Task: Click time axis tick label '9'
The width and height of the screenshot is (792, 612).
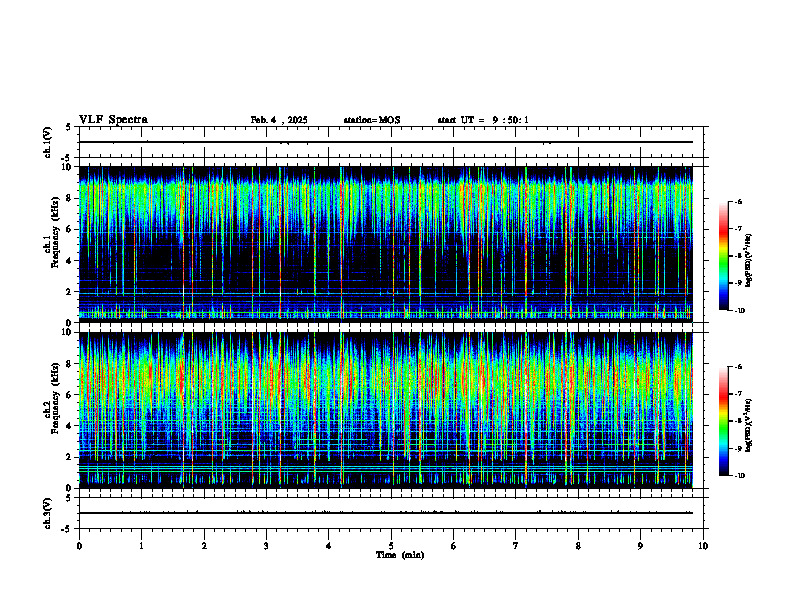Action: pos(640,546)
